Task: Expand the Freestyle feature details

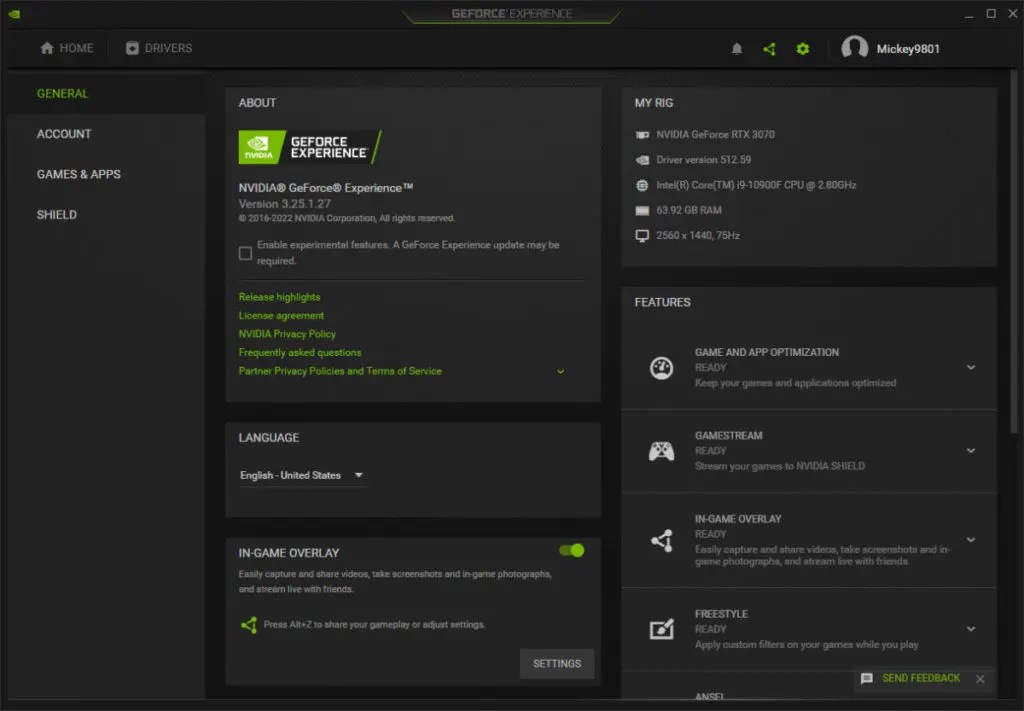Action: (971, 629)
